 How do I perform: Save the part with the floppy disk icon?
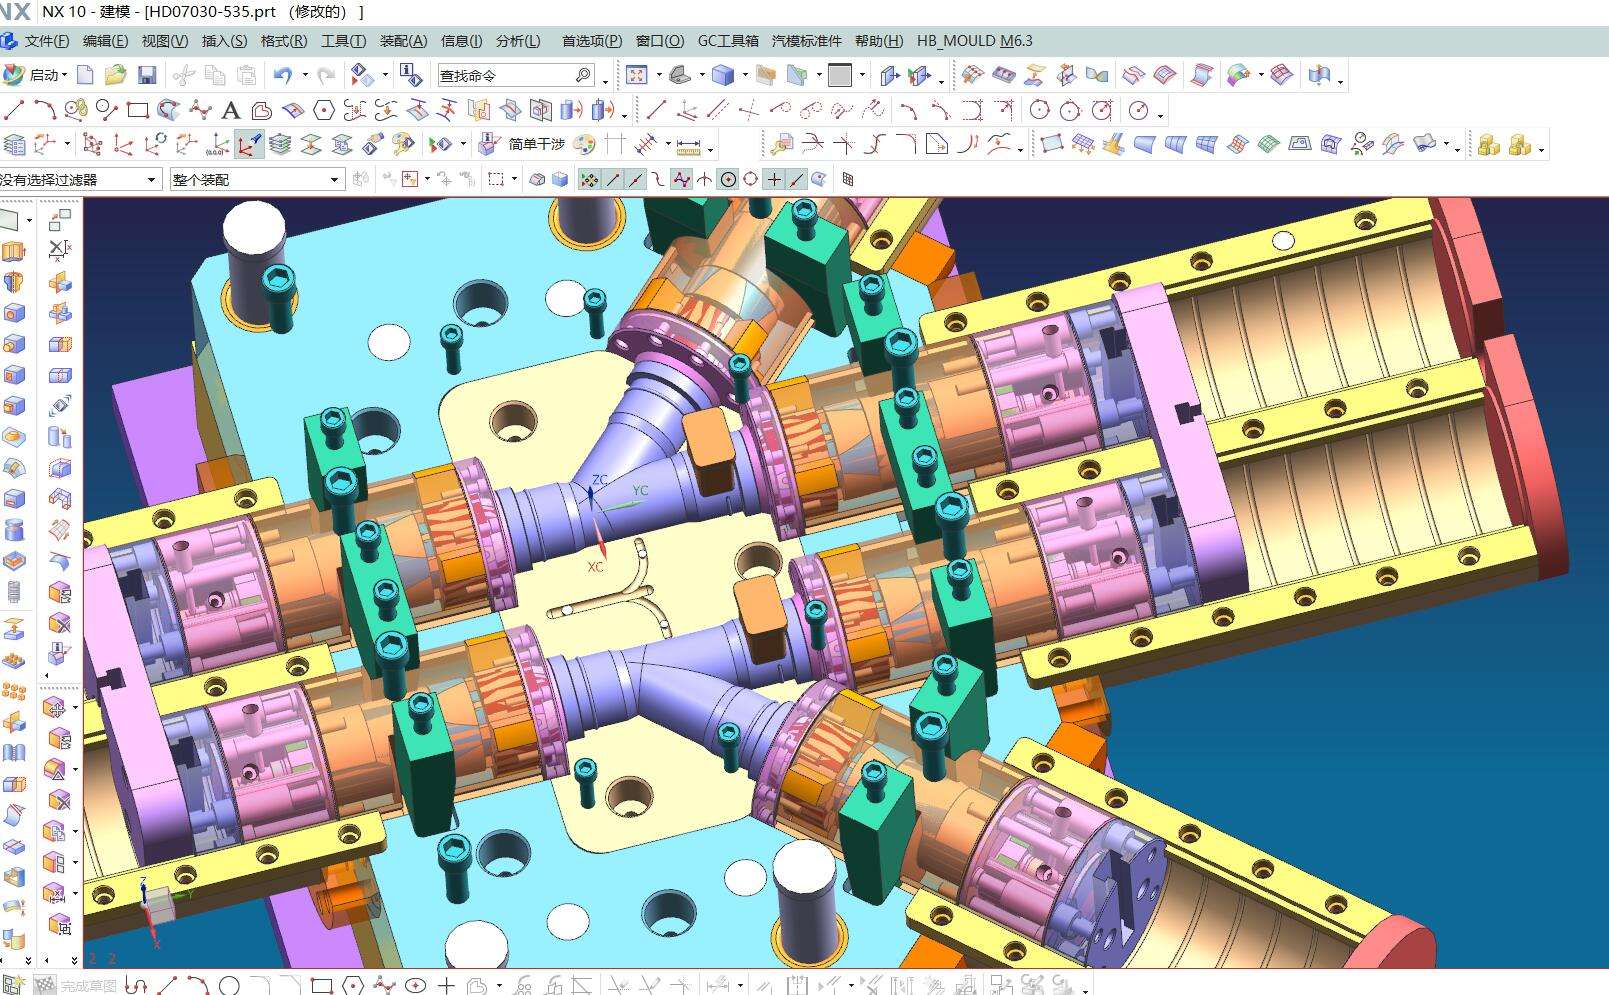(147, 75)
